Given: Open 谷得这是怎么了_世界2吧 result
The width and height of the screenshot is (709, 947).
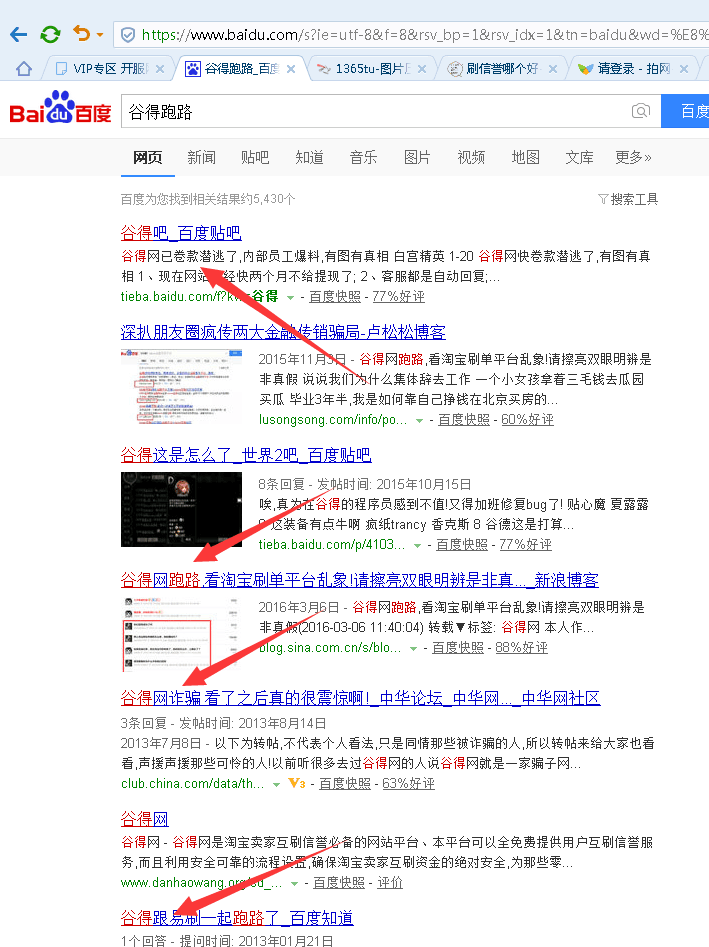Looking at the screenshot, I should click(246, 455).
